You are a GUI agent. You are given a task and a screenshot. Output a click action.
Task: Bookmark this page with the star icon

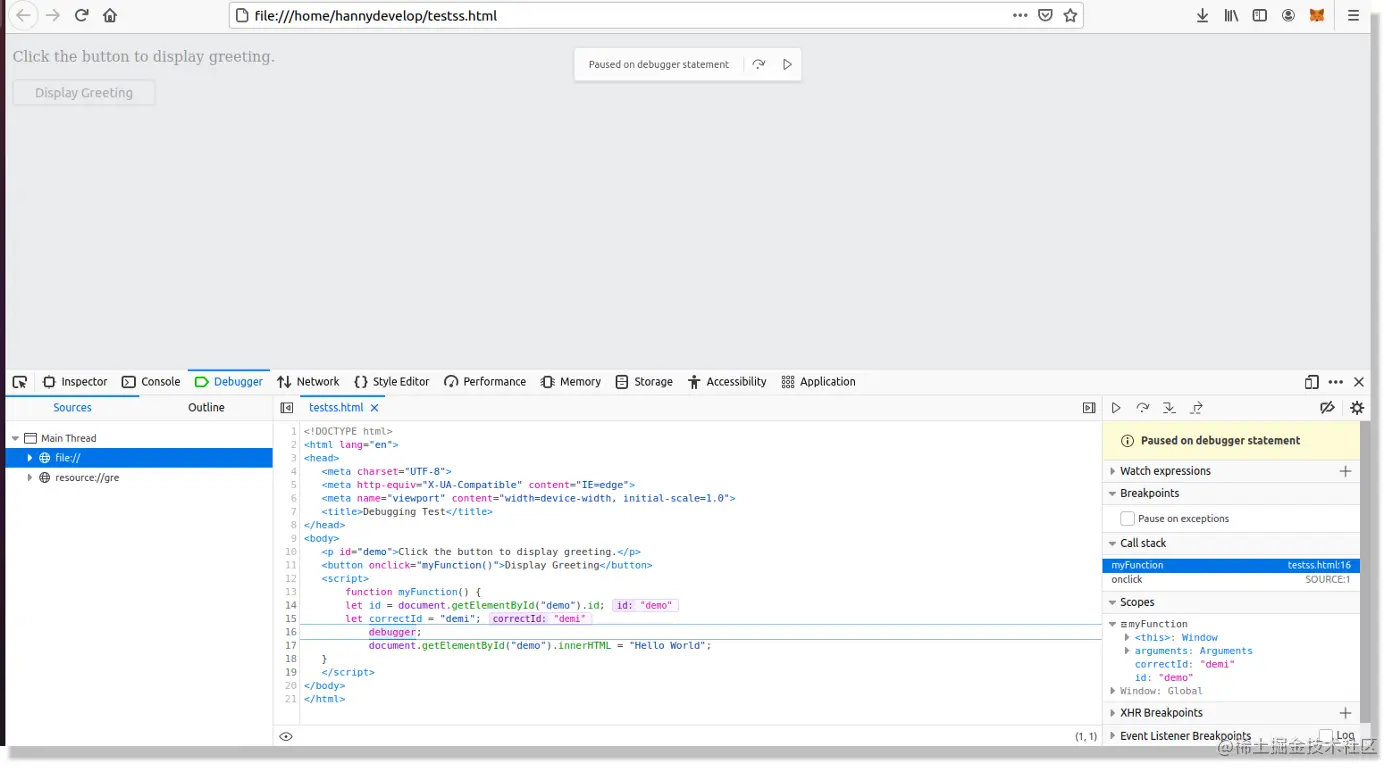[x=1070, y=15]
